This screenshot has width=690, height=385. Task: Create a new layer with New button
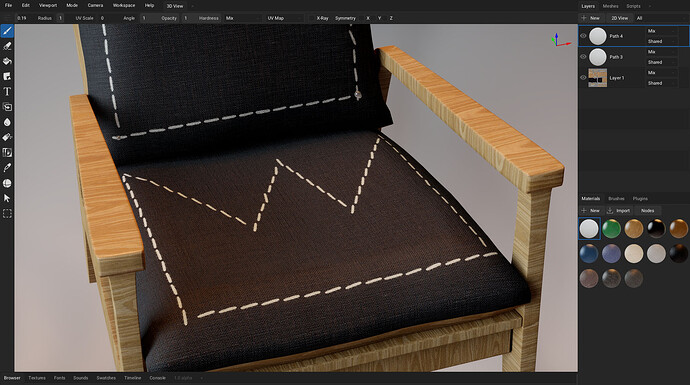[x=591, y=18]
